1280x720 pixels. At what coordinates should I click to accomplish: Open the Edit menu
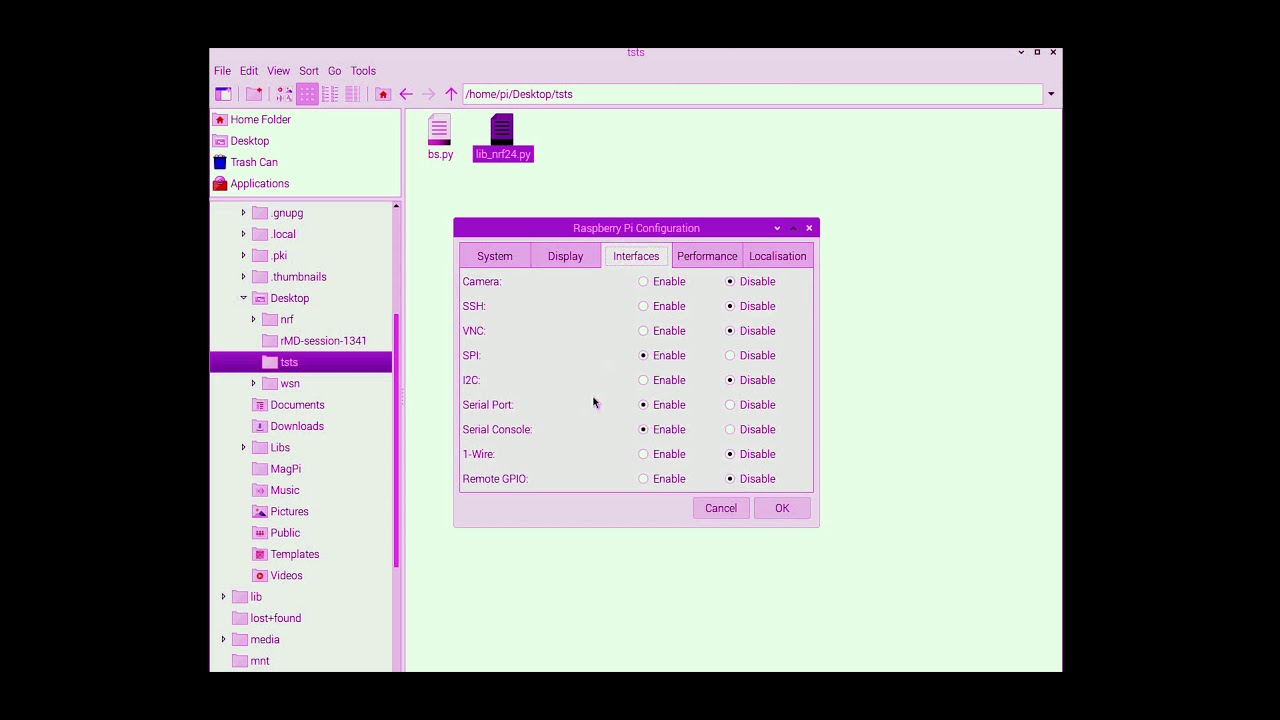(x=249, y=71)
